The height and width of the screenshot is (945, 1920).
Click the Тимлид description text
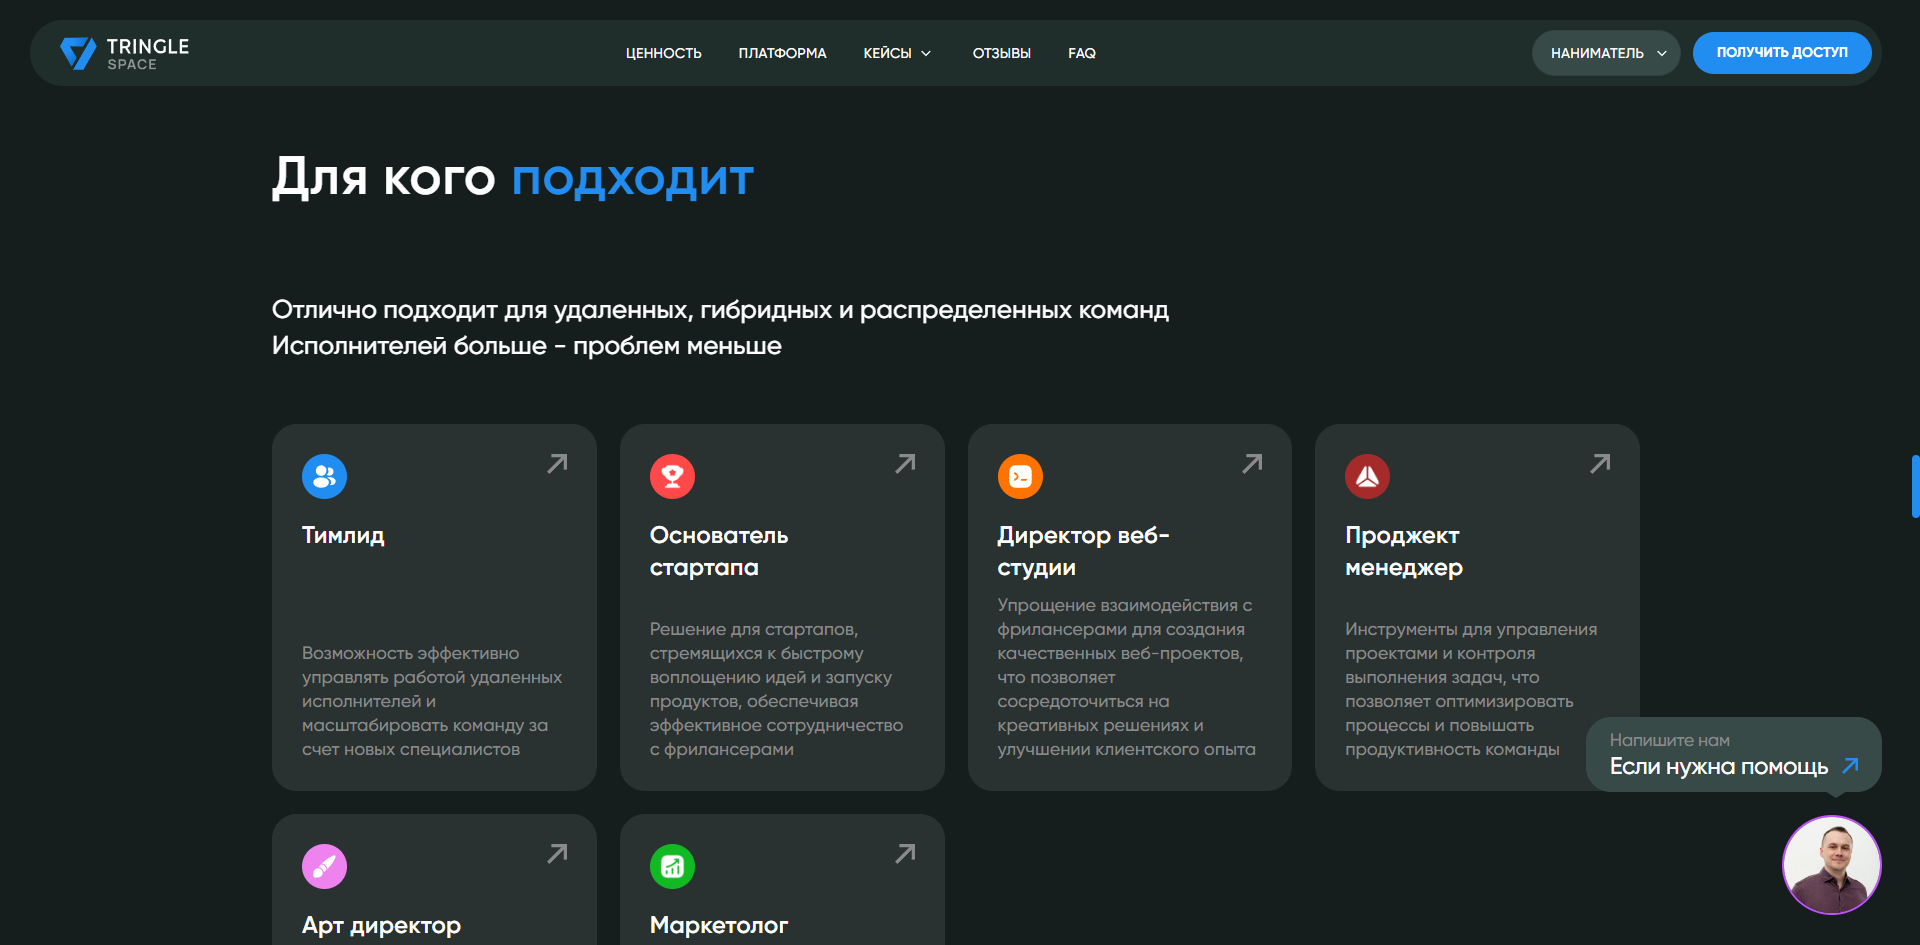coord(432,701)
